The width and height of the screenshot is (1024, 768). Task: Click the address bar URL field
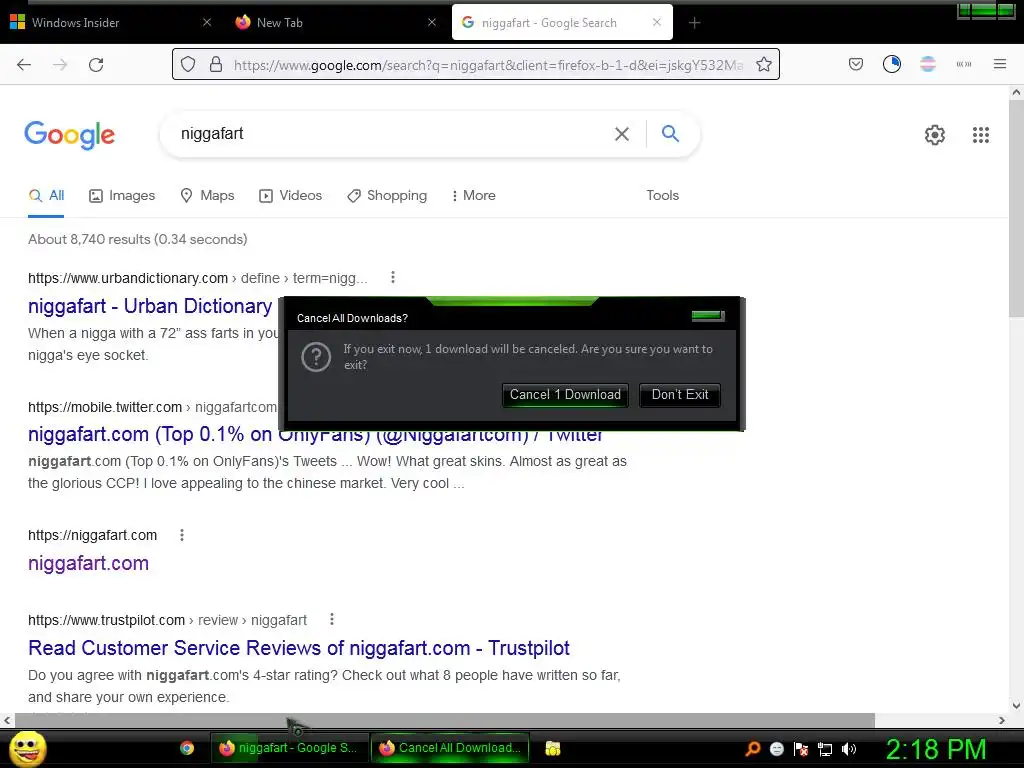point(488,65)
